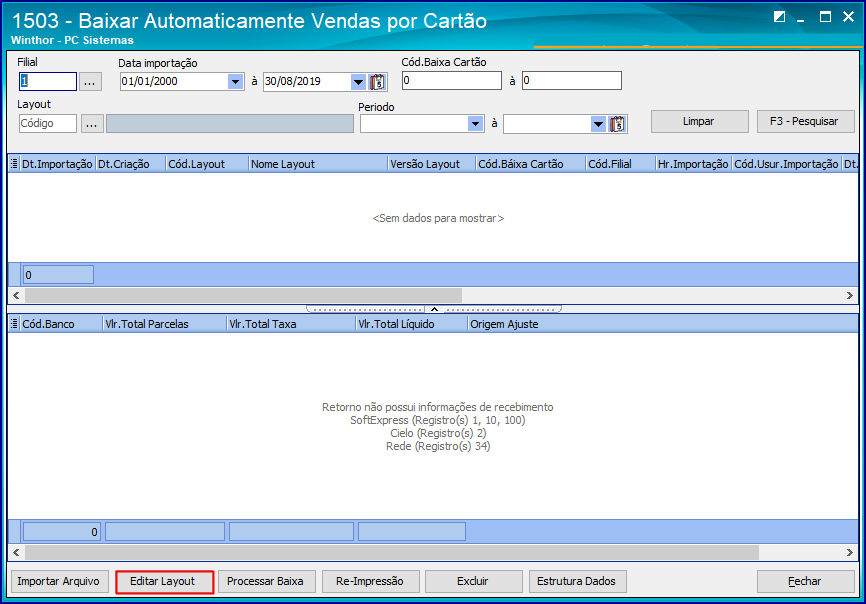Sort by Dt.Criação column header
This screenshot has height=604, width=866.
tap(131, 164)
